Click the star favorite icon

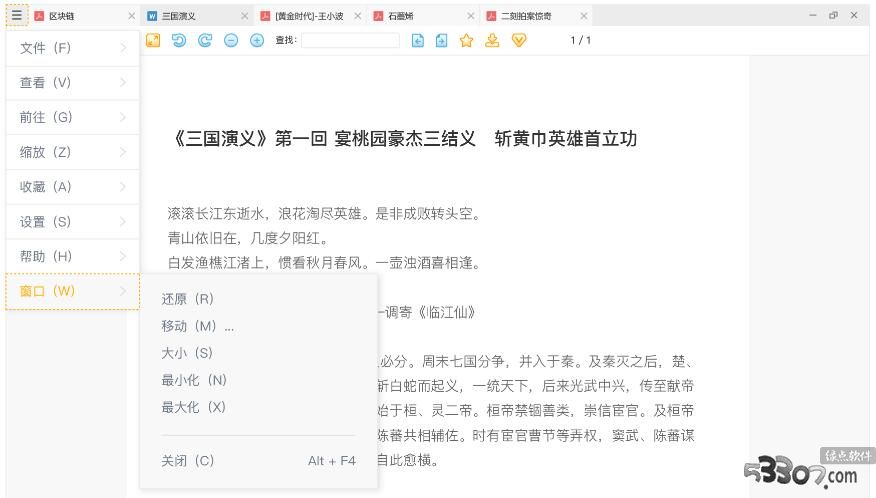(x=466, y=40)
